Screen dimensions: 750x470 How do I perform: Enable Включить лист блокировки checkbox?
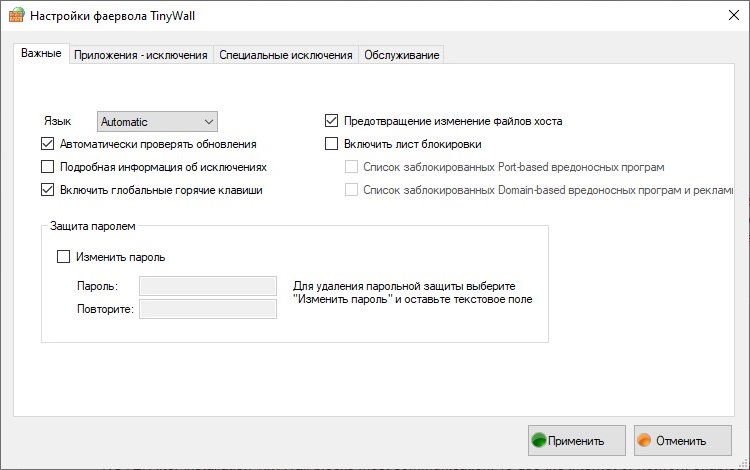pos(332,144)
